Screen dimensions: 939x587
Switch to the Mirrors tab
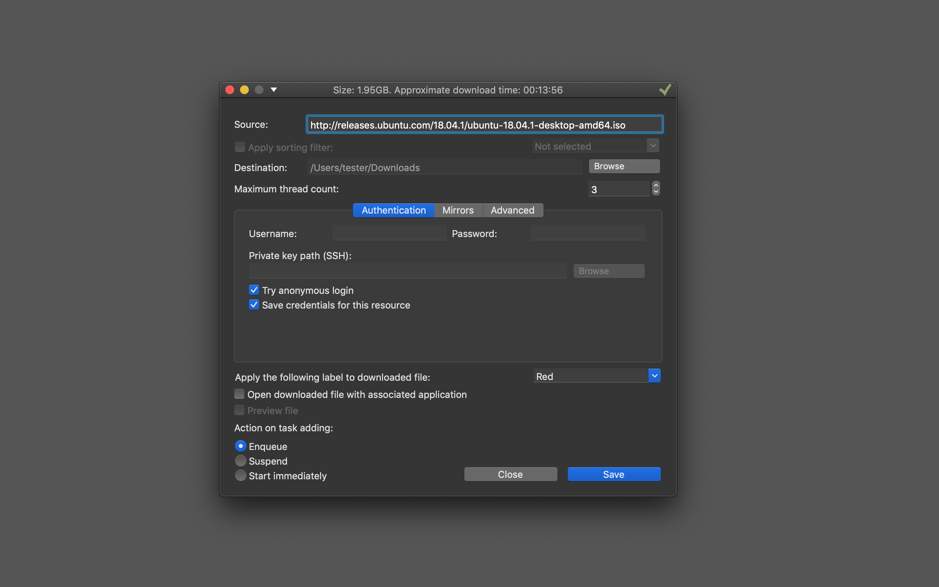[458, 210]
